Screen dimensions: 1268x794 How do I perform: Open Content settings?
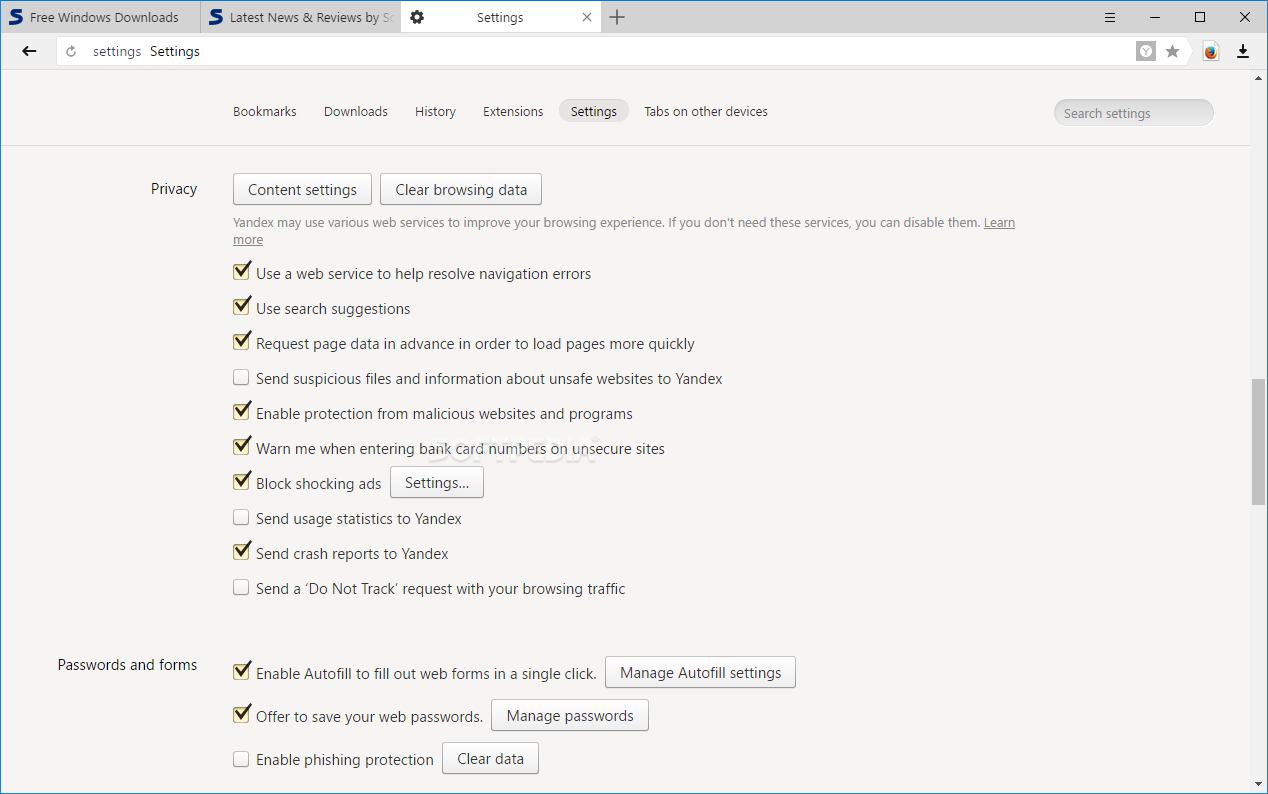[302, 190]
